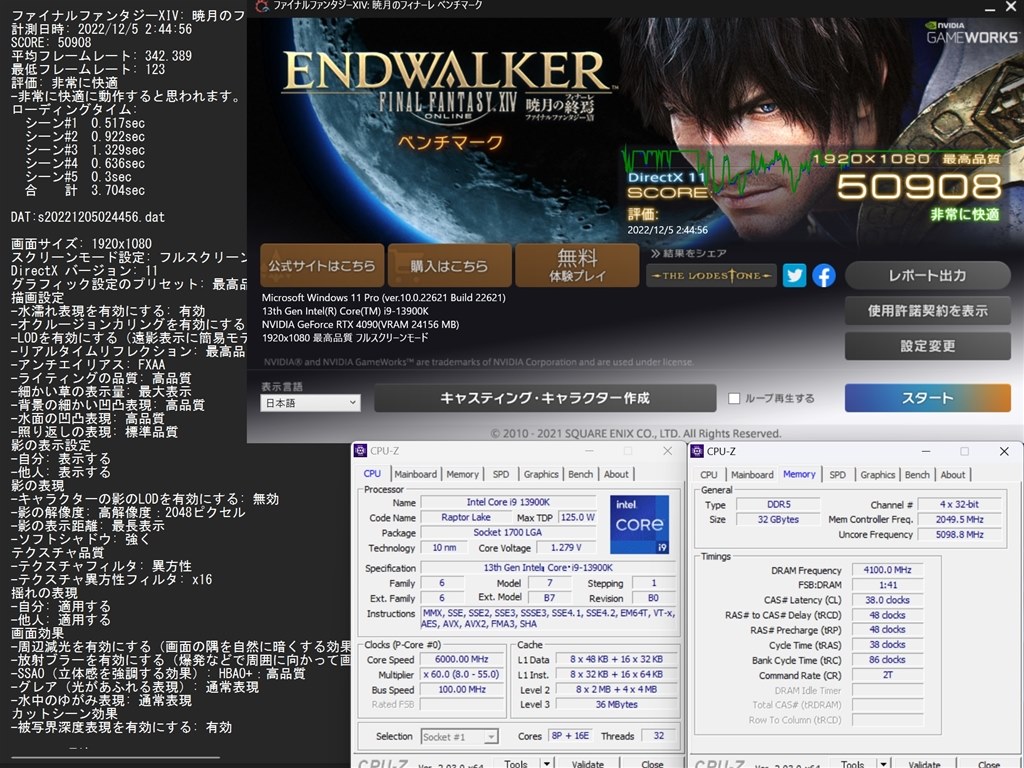Screen dimensions: 1024x768
Task: Click Close button in left CPU-Z
Action: (652, 763)
